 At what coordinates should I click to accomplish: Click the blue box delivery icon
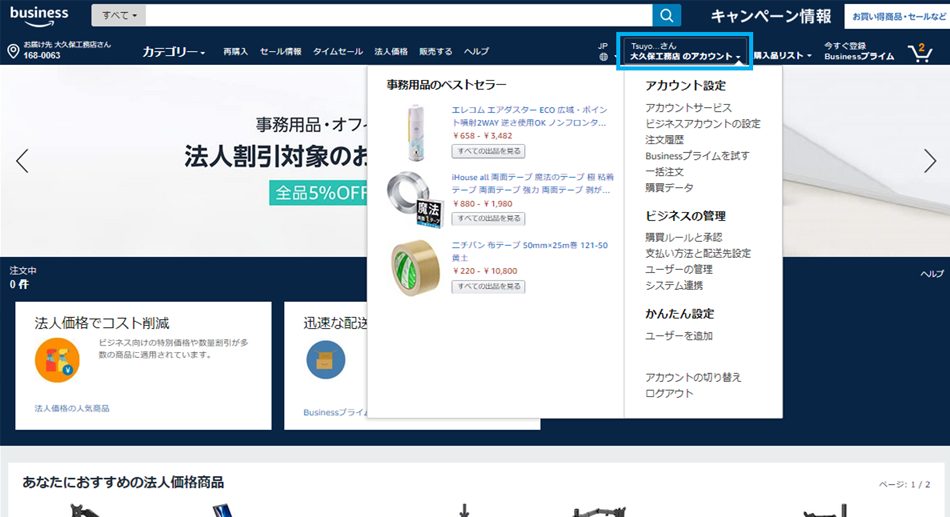(325, 360)
